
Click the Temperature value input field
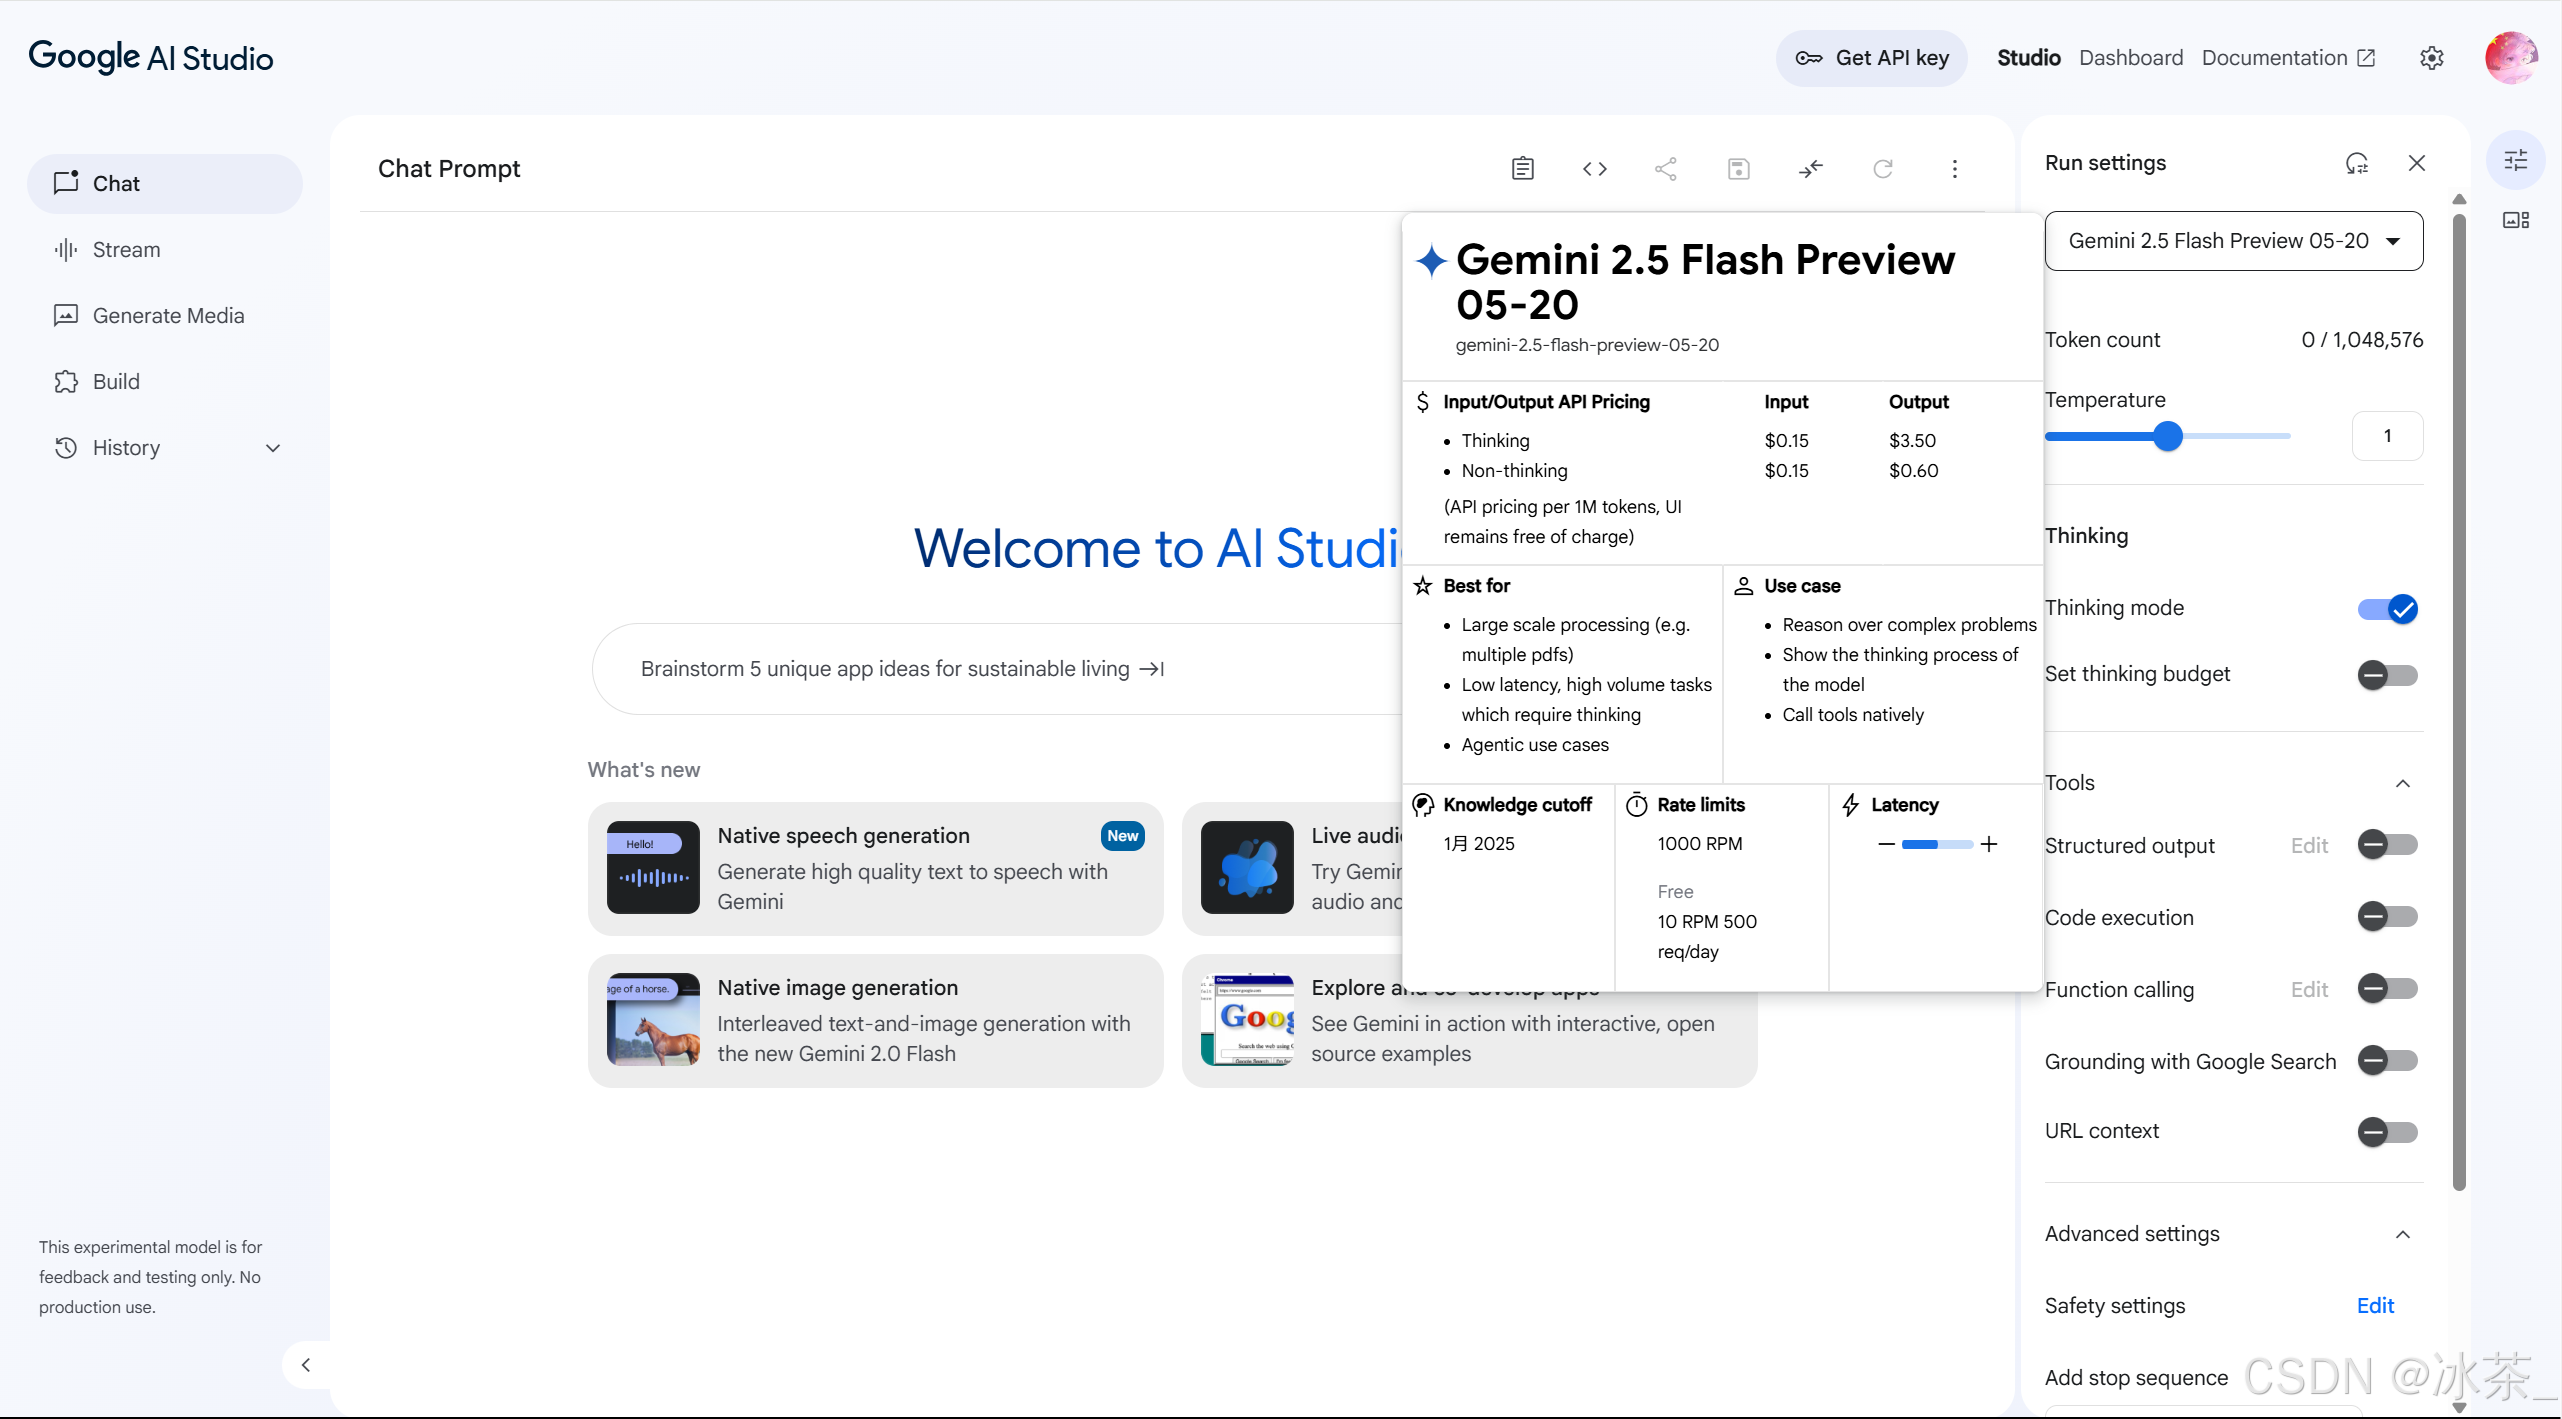2387,436
